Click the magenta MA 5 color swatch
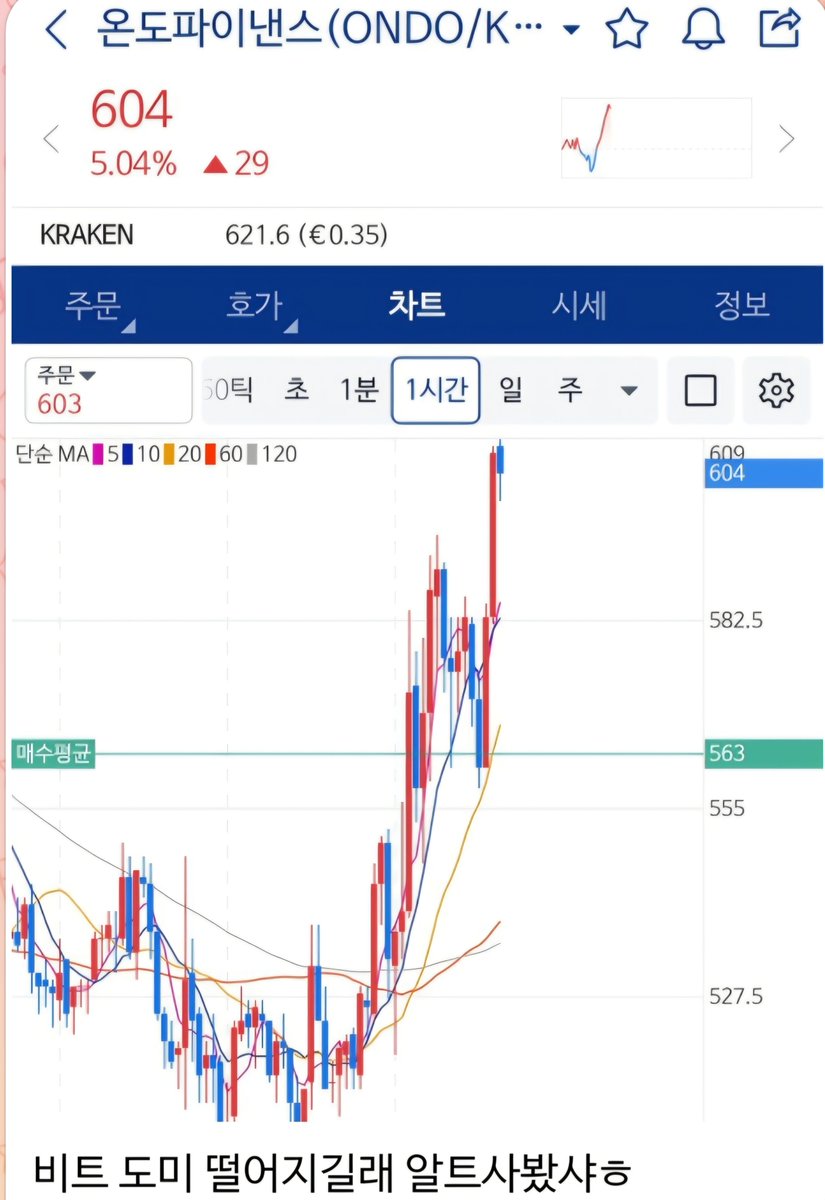Image resolution: width=825 pixels, height=1200 pixels. click(x=99, y=456)
